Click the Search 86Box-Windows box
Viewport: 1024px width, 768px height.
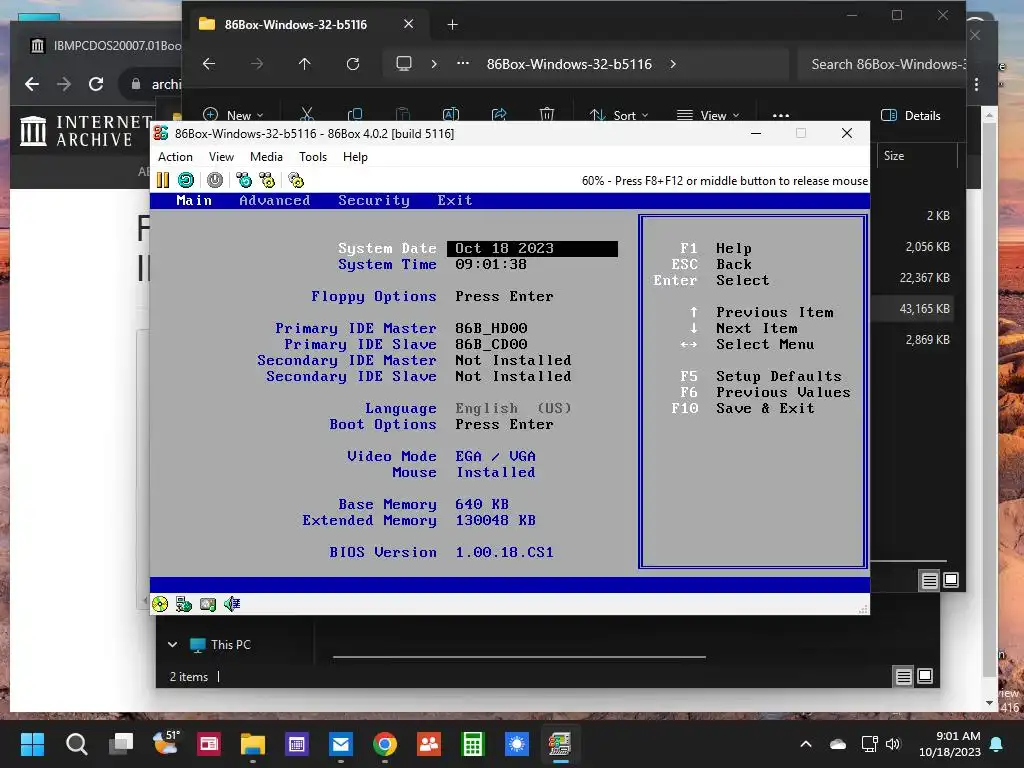[x=882, y=64]
